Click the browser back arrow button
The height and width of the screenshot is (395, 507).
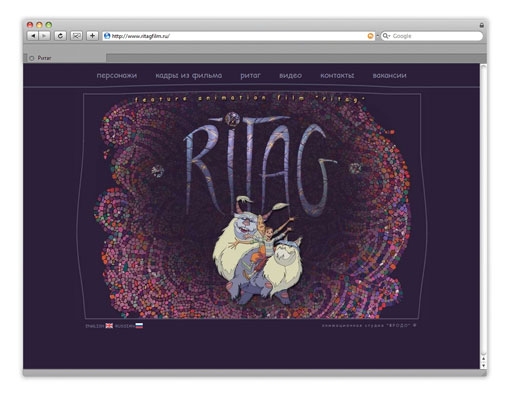click(33, 36)
